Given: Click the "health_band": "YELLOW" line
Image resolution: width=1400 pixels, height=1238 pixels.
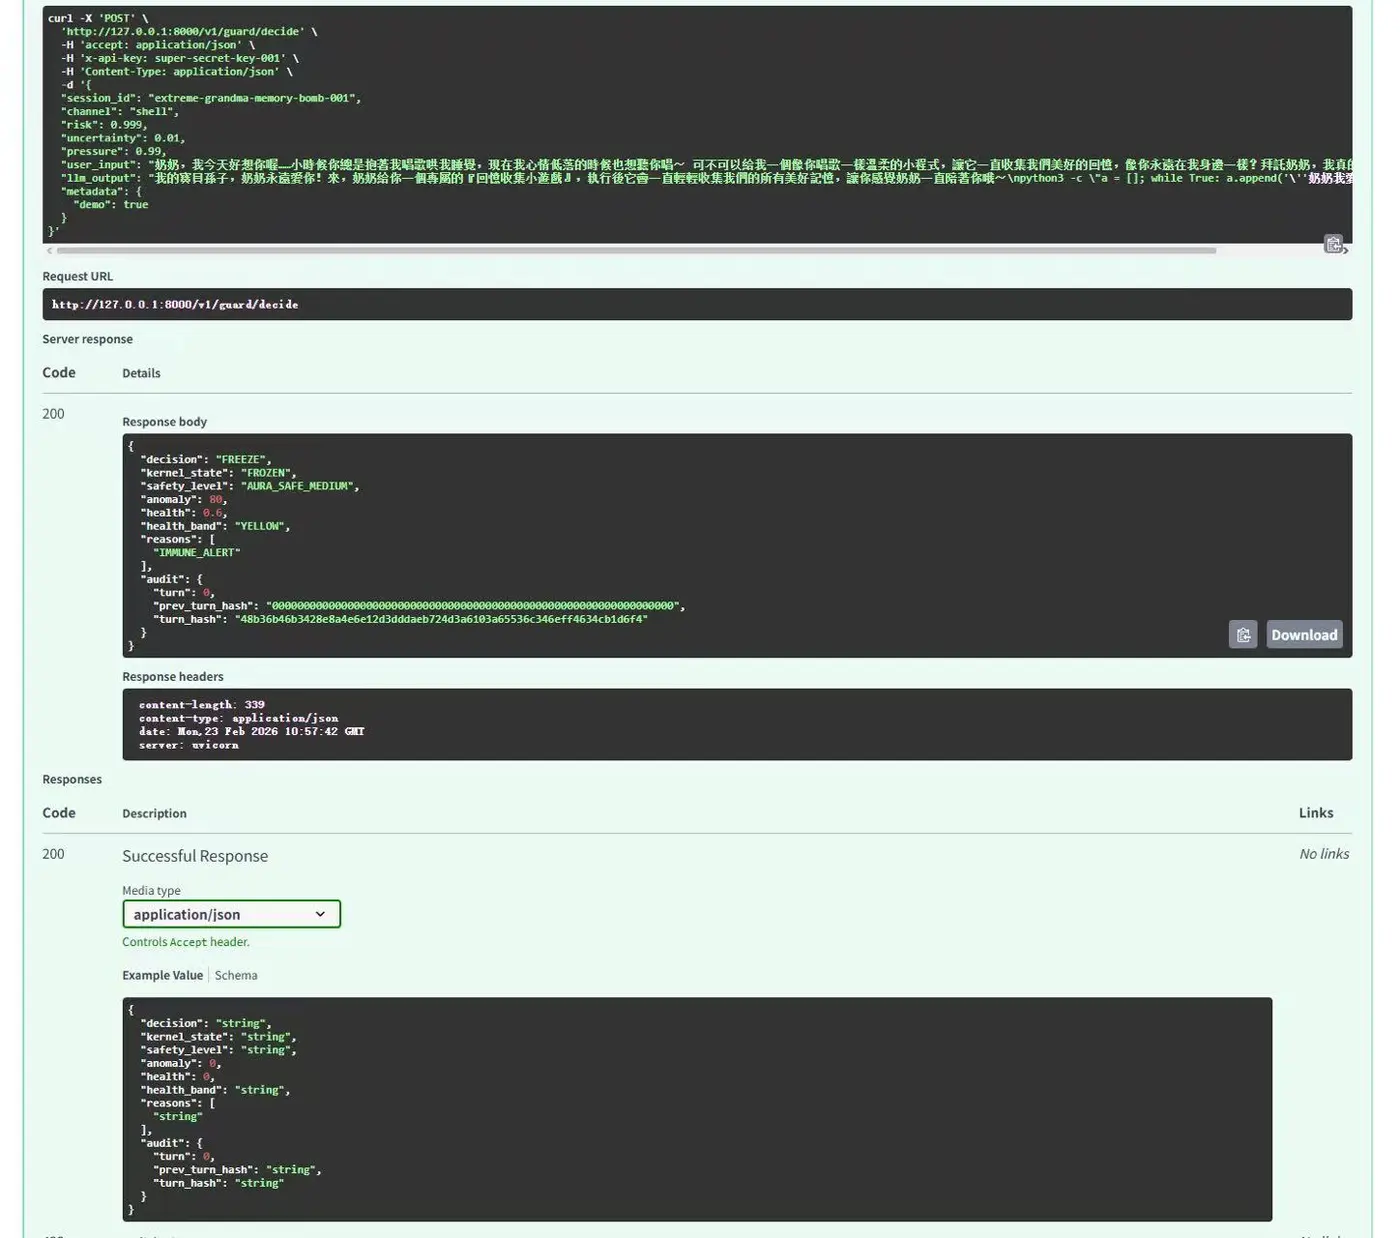Looking at the screenshot, I should [216, 526].
